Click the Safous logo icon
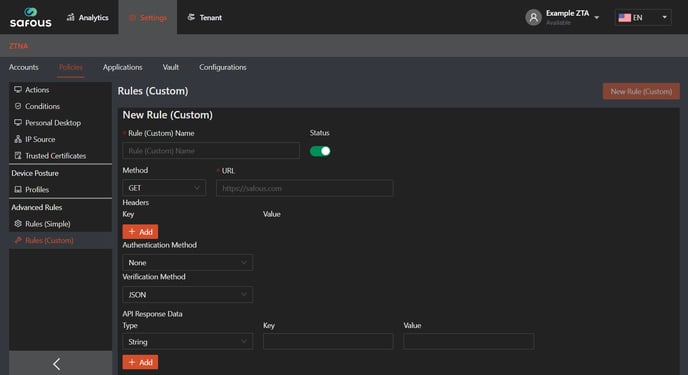Screen dimensions: 688x375 click(31, 11)
